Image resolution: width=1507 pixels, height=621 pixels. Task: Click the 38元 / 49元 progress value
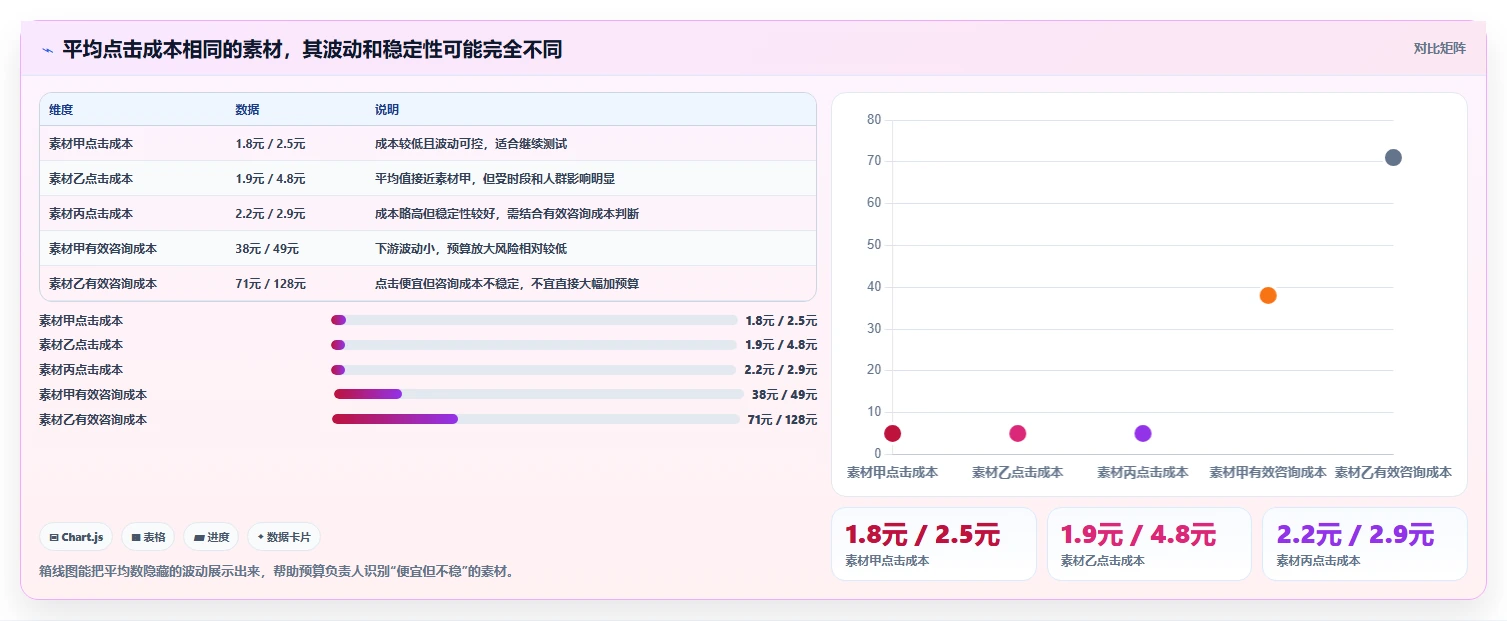pos(784,395)
